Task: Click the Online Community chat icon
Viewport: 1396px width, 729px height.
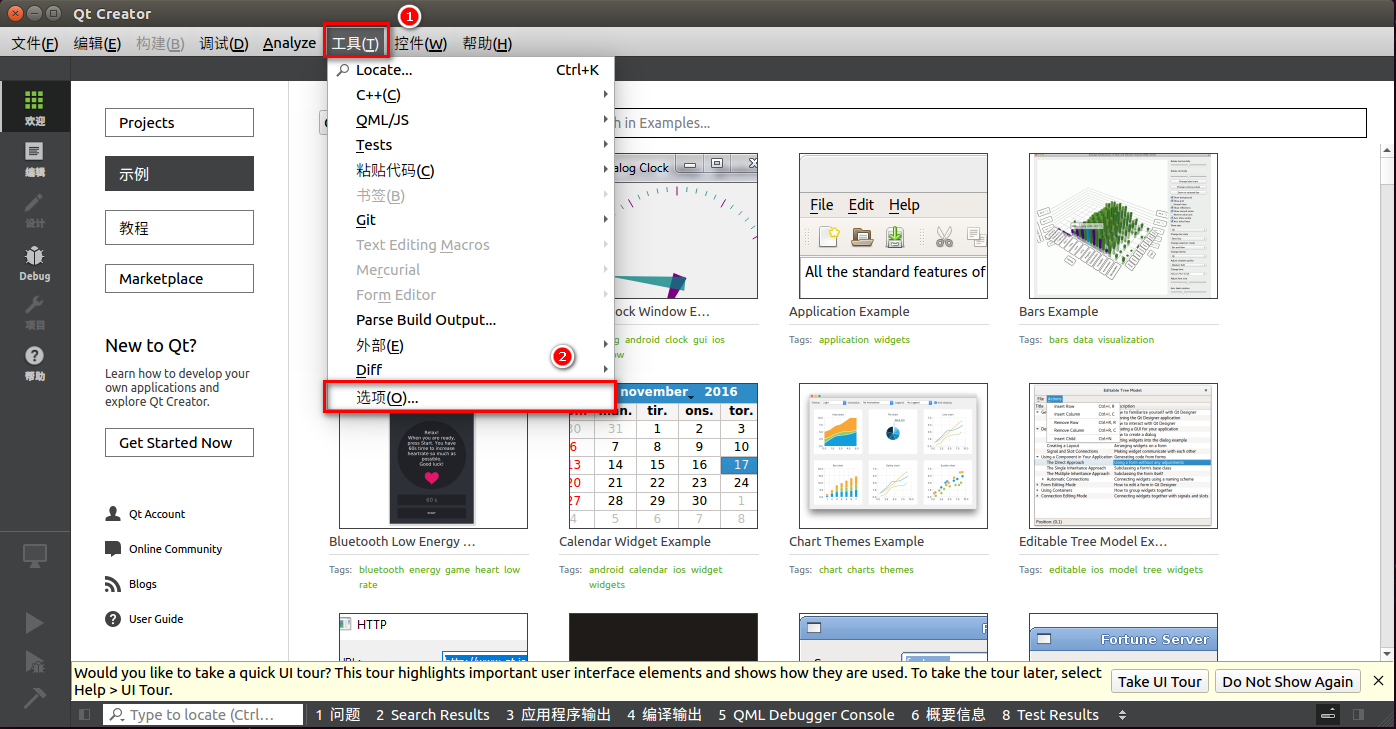Action: [x=113, y=549]
